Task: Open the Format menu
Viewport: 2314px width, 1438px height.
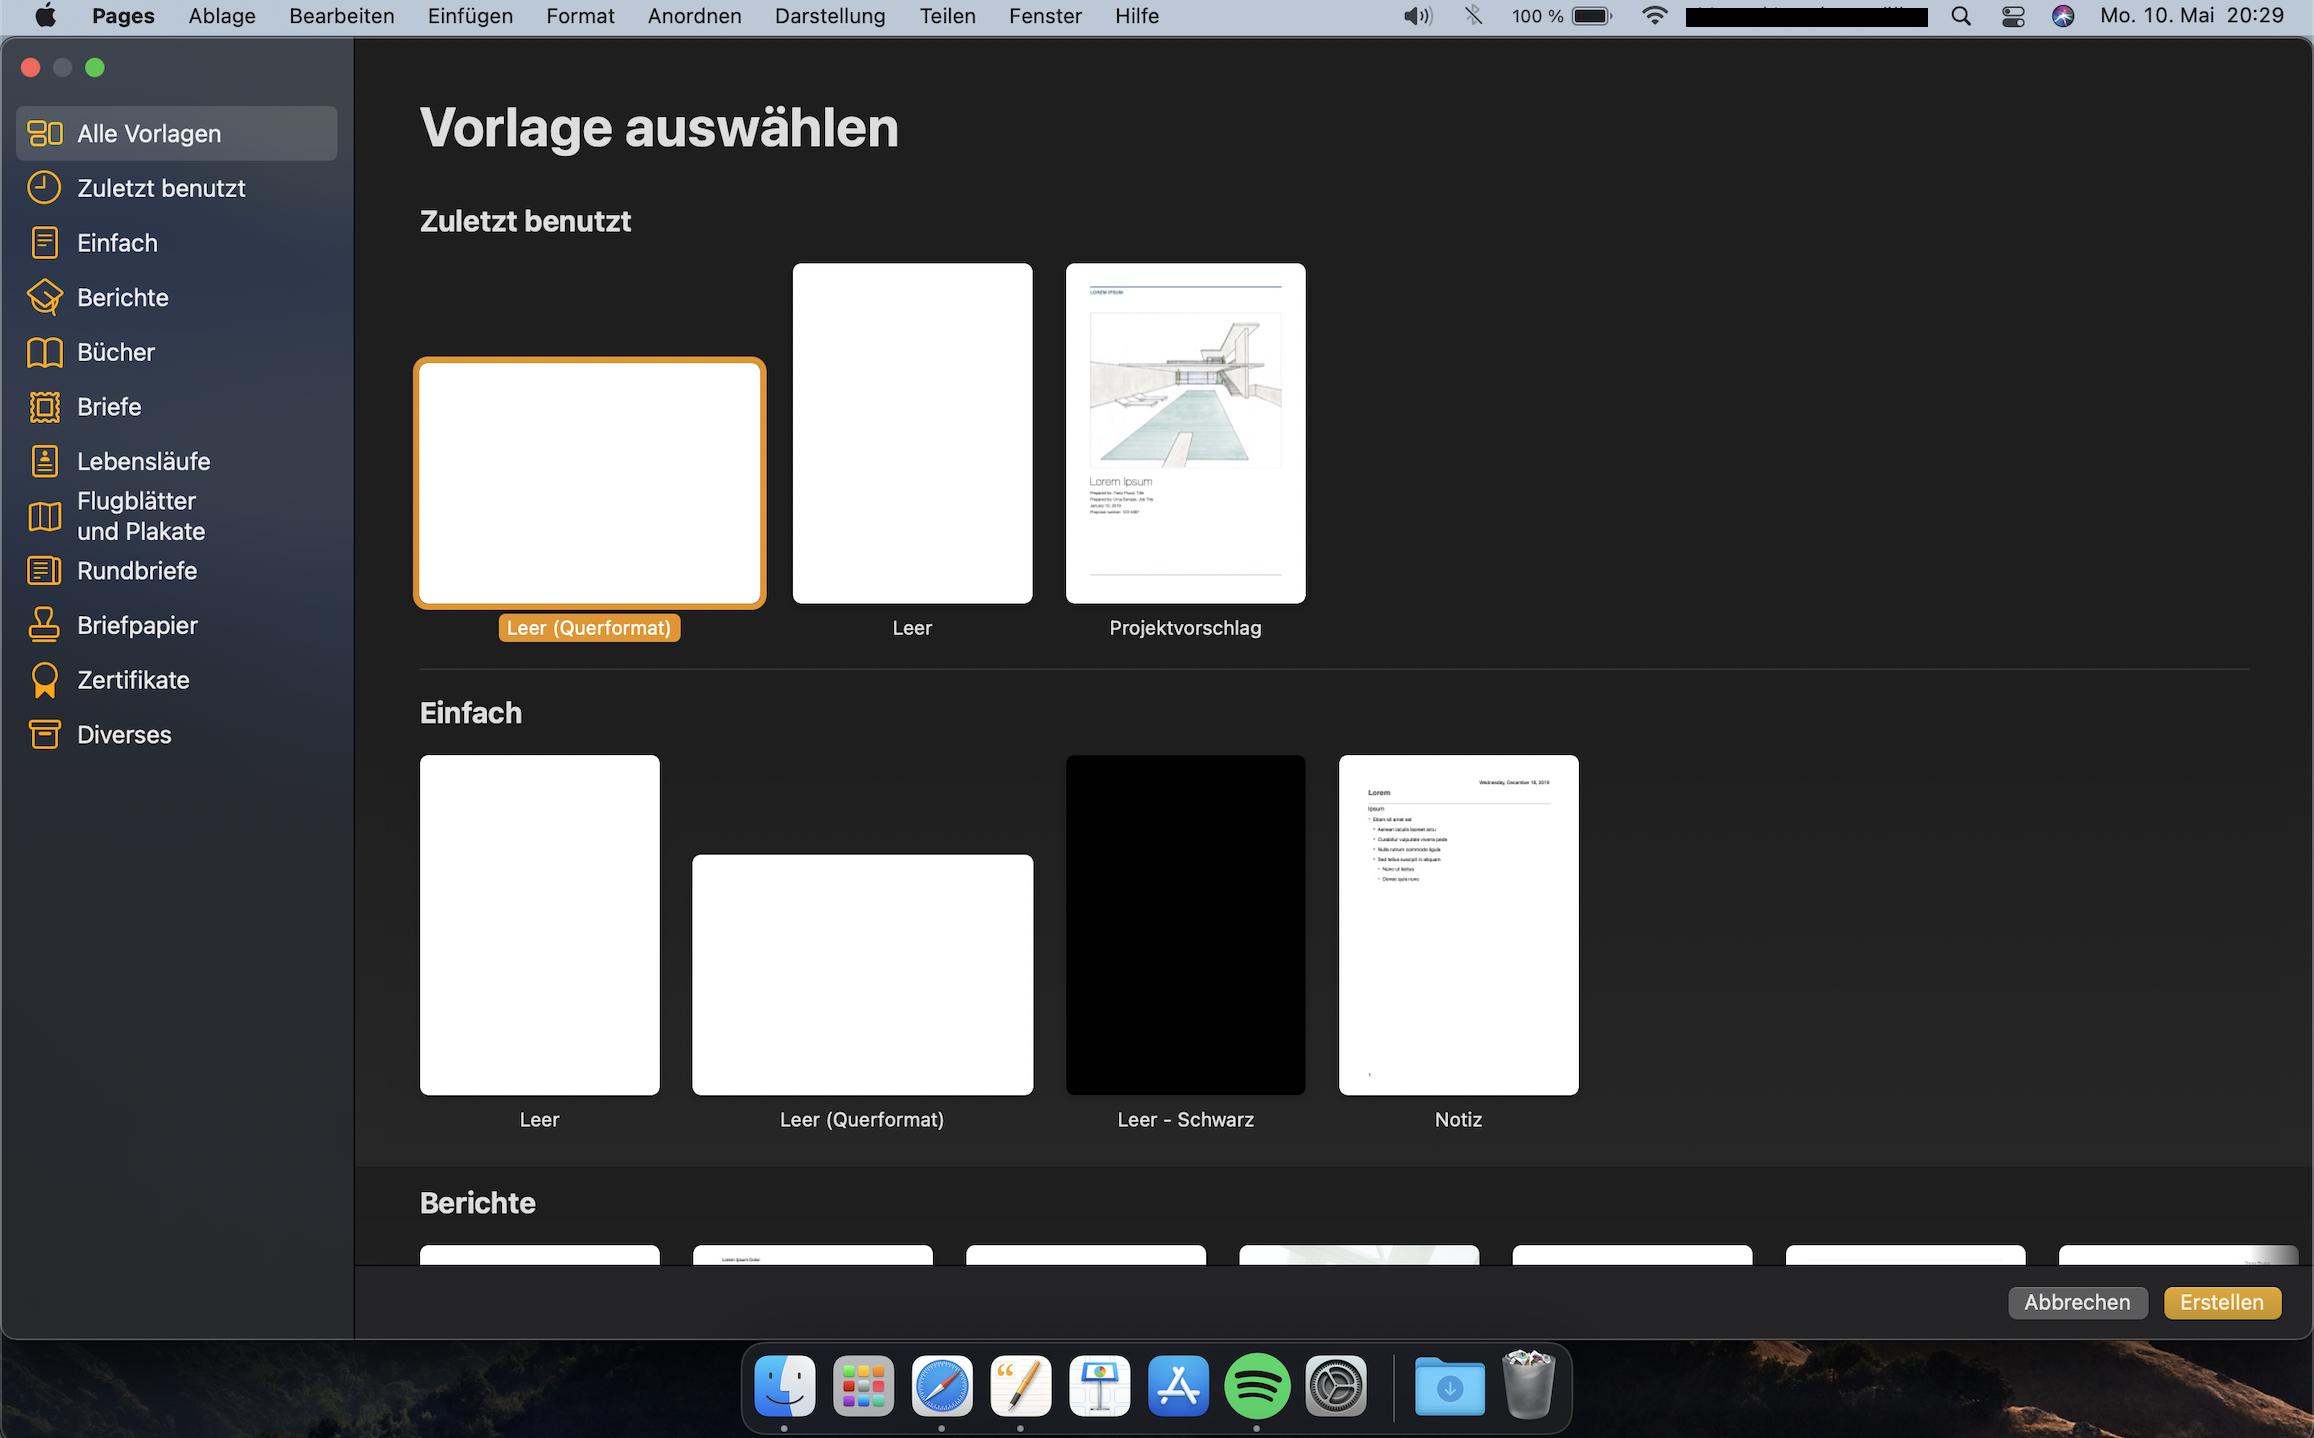Action: [x=580, y=16]
